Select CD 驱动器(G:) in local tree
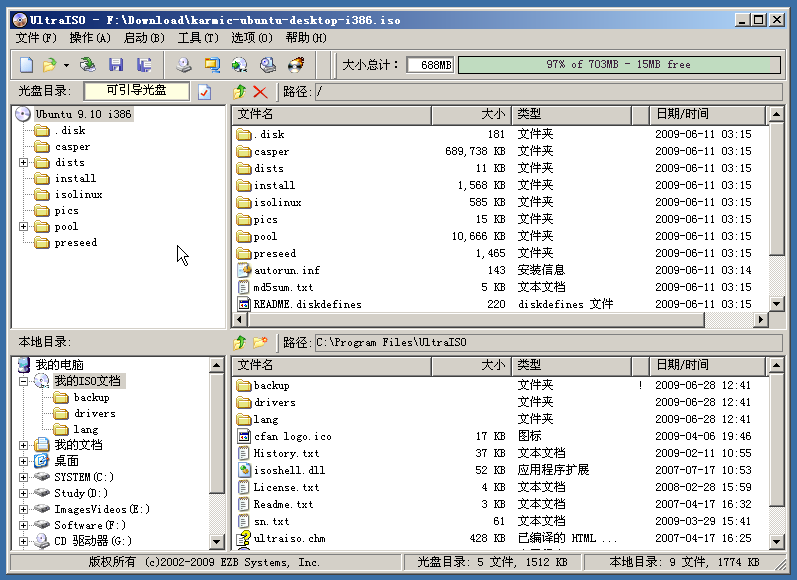The height and width of the screenshot is (580, 797). point(93,541)
